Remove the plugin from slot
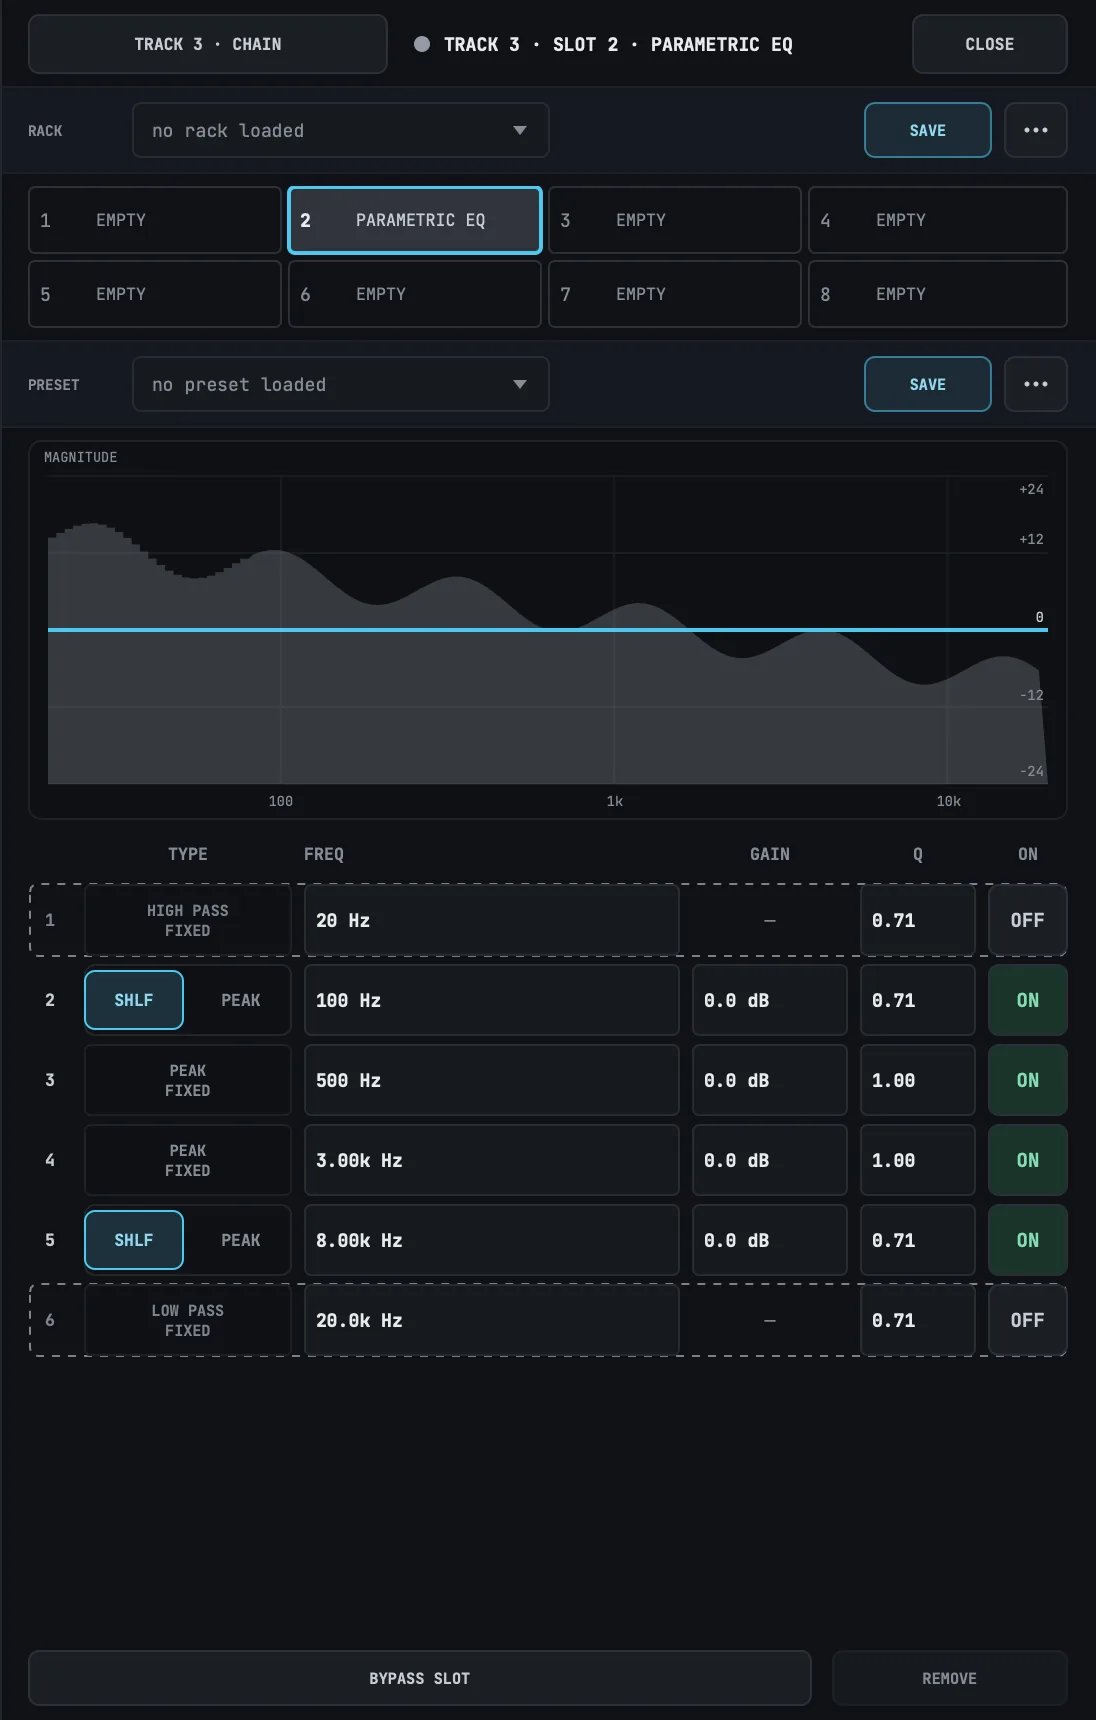1096x1720 pixels. click(x=950, y=1678)
